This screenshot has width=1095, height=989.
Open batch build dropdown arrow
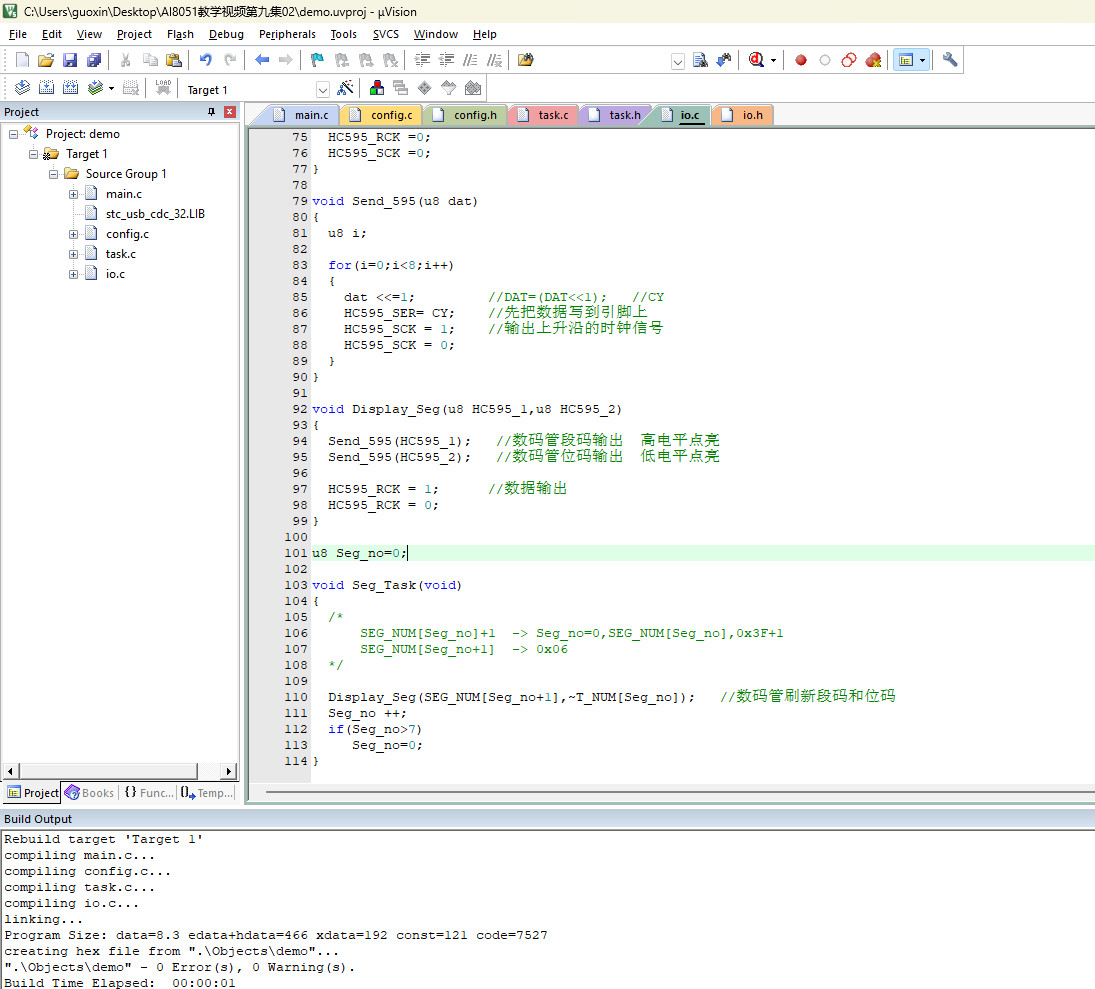click(111, 89)
